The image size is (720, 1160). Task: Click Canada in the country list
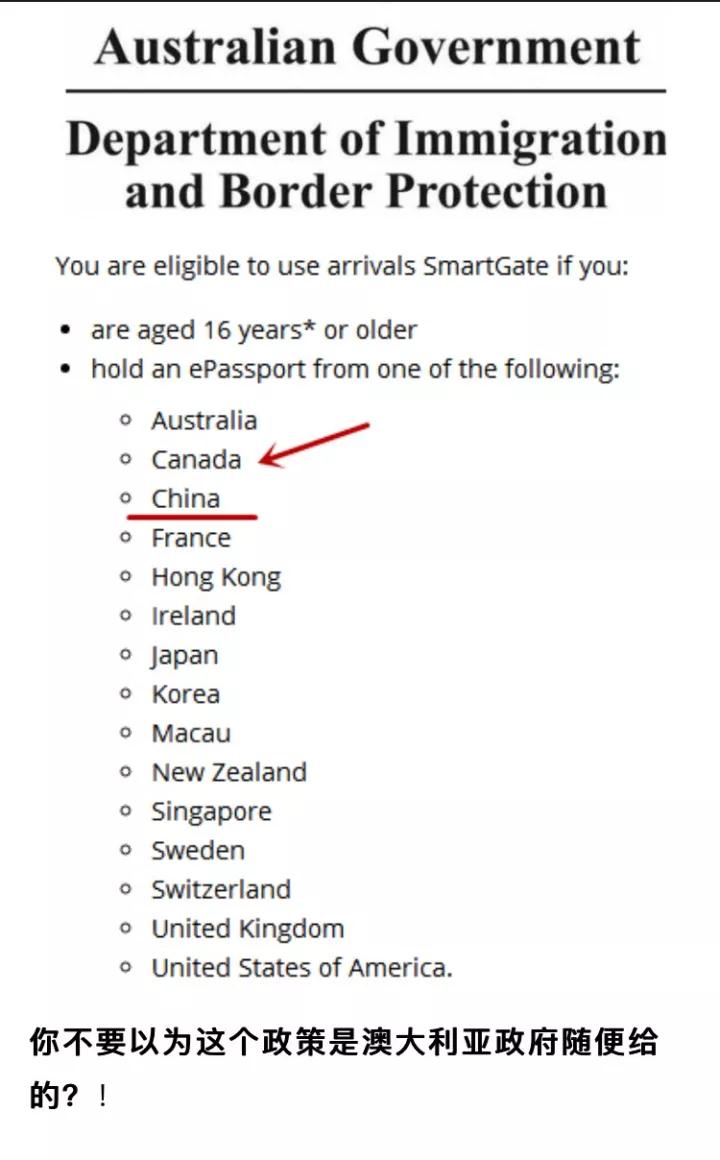pos(196,460)
